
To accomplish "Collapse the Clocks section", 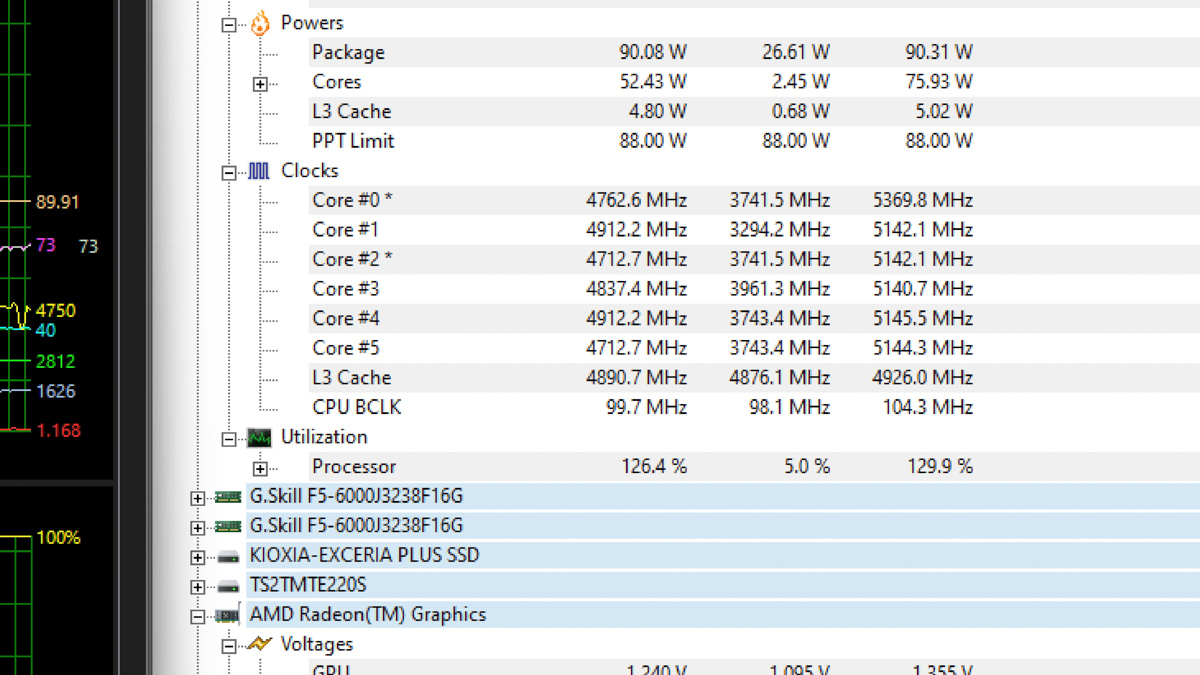I will [x=229, y=173].
